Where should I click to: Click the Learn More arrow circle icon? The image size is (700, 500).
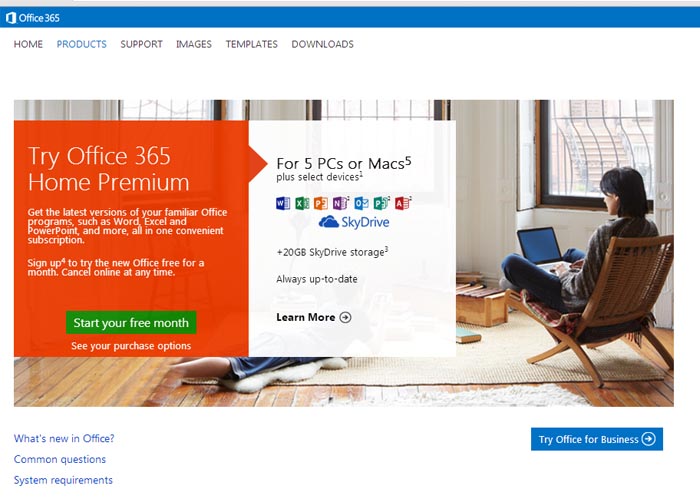click(x=346, y=317)
